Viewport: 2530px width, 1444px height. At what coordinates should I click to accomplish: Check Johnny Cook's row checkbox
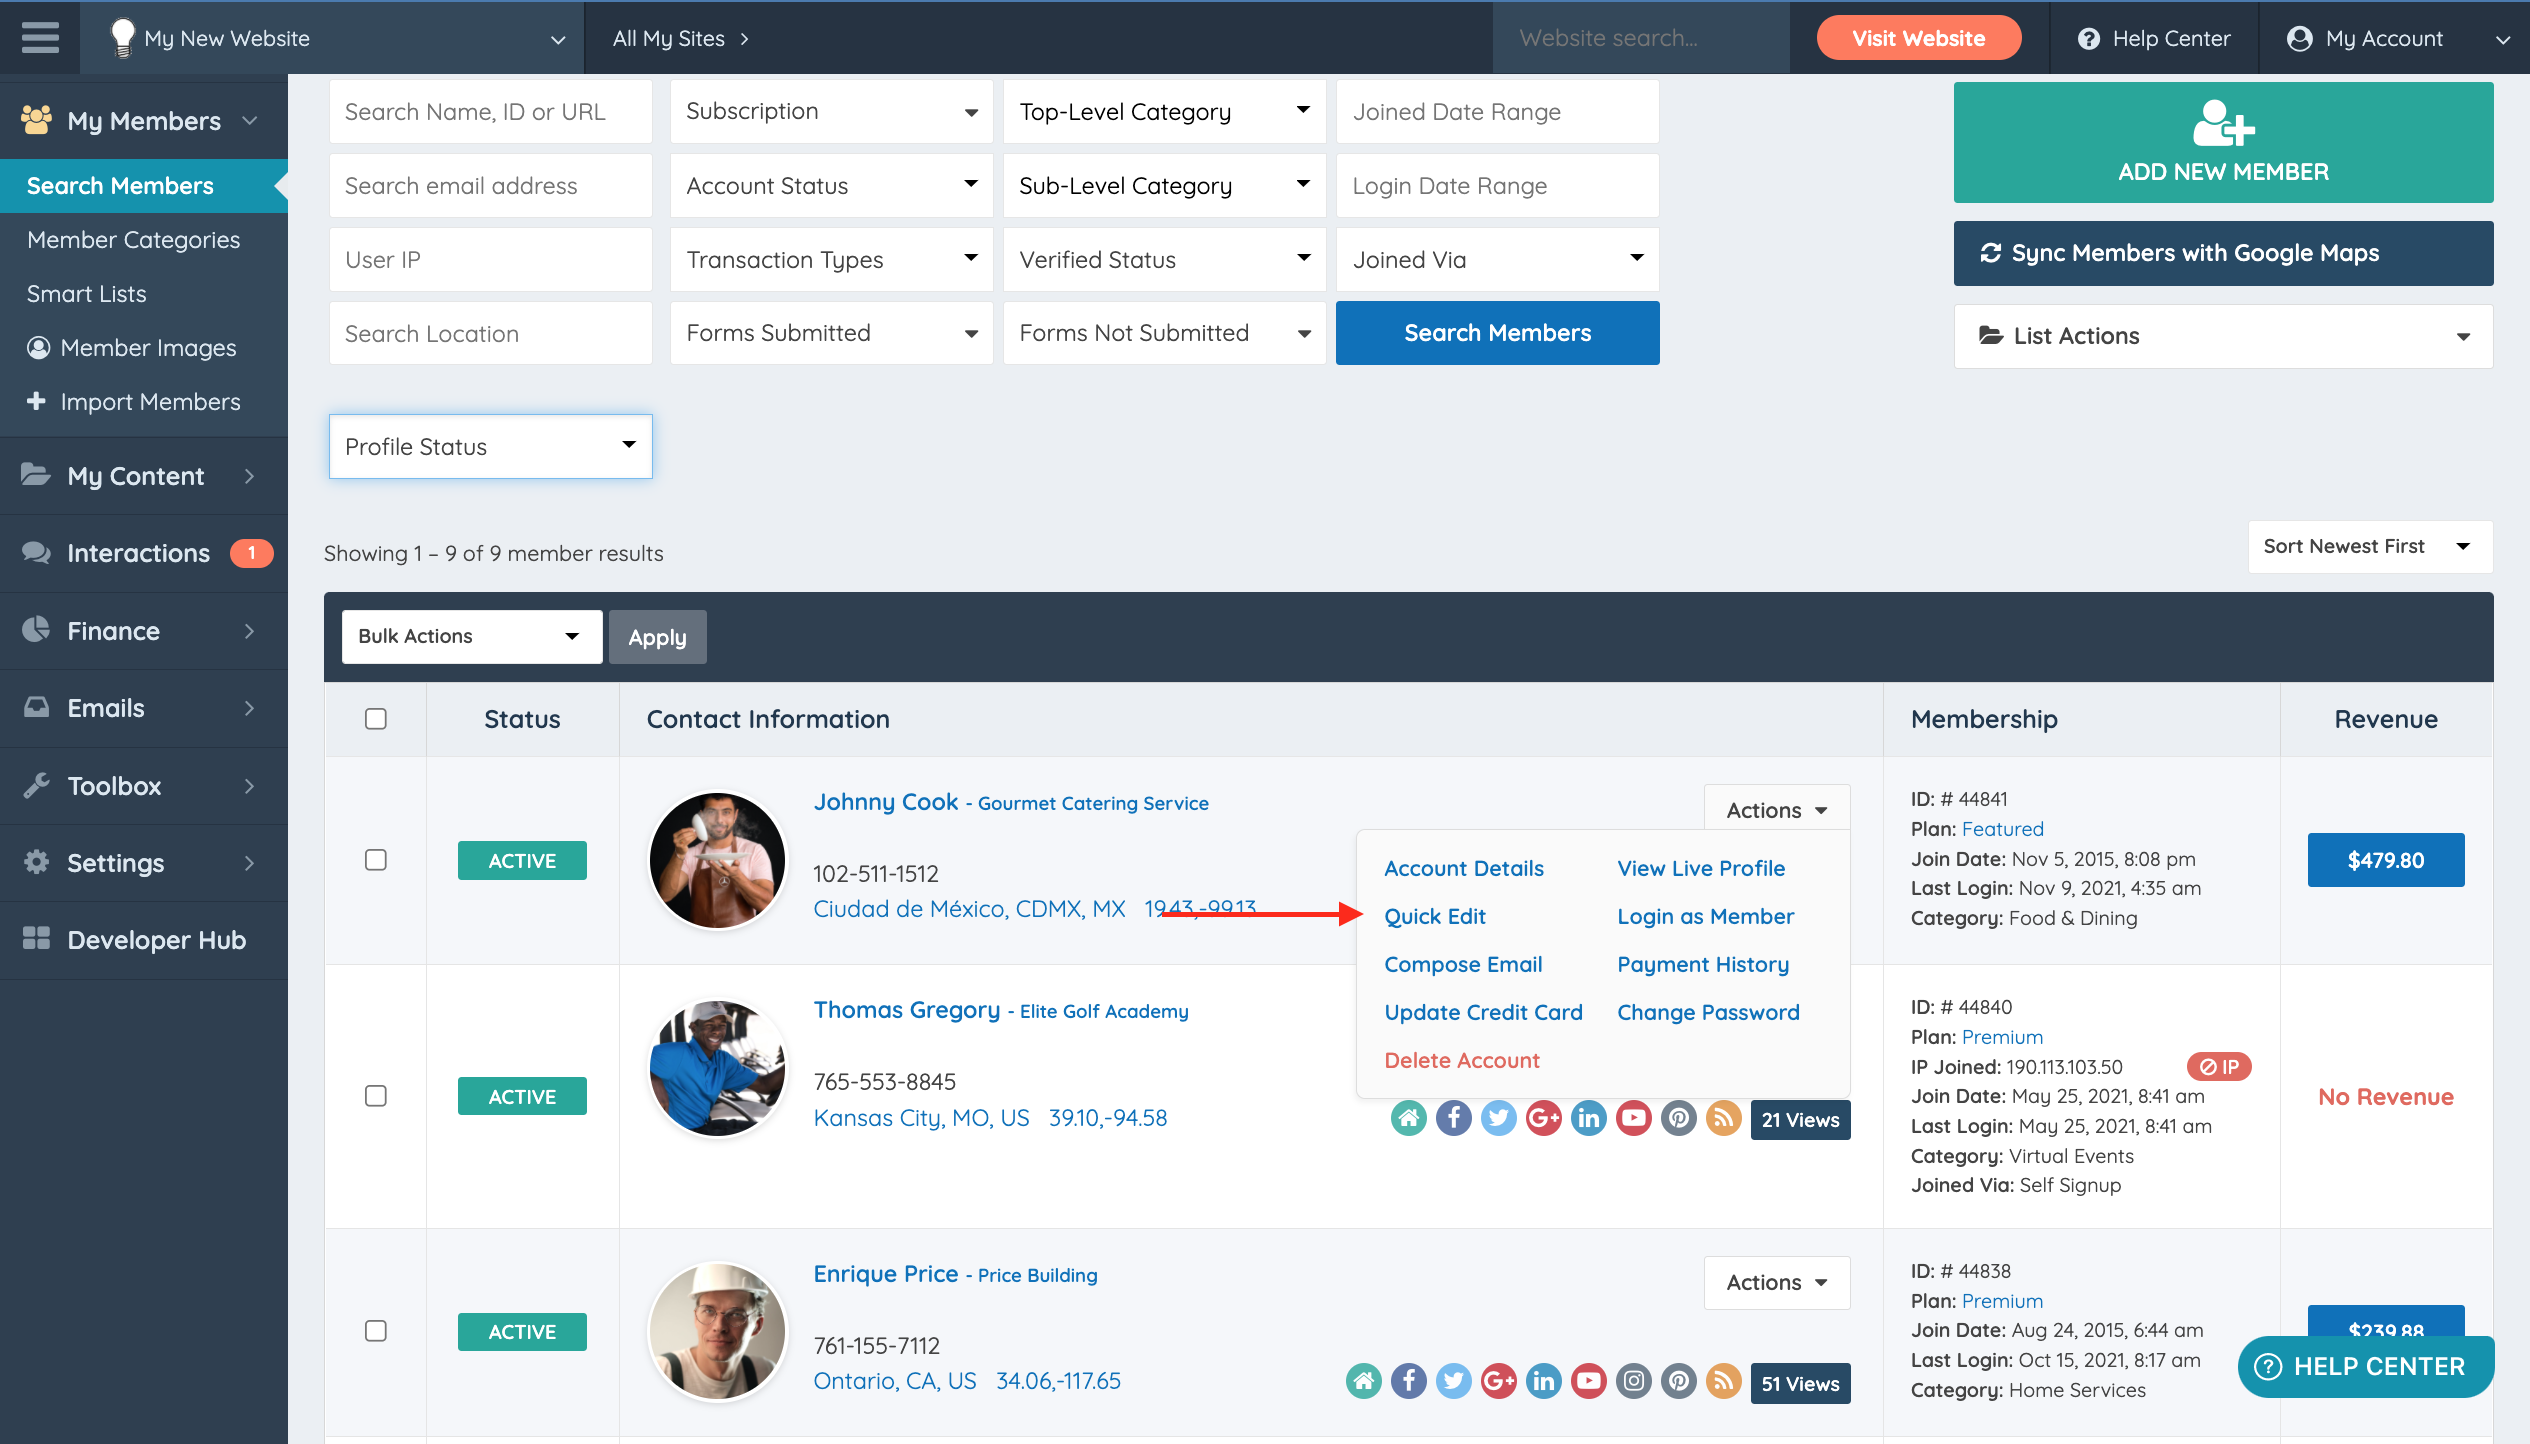point(376,860)
